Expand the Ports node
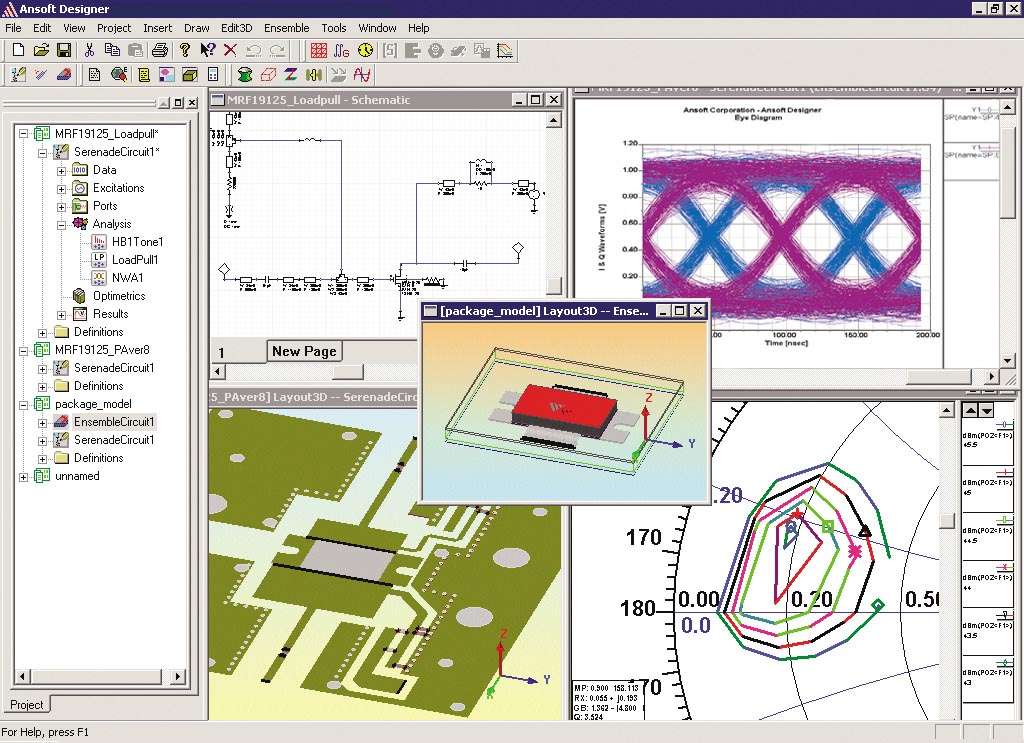The image size is (1024, 743). (x=61, y=207)
